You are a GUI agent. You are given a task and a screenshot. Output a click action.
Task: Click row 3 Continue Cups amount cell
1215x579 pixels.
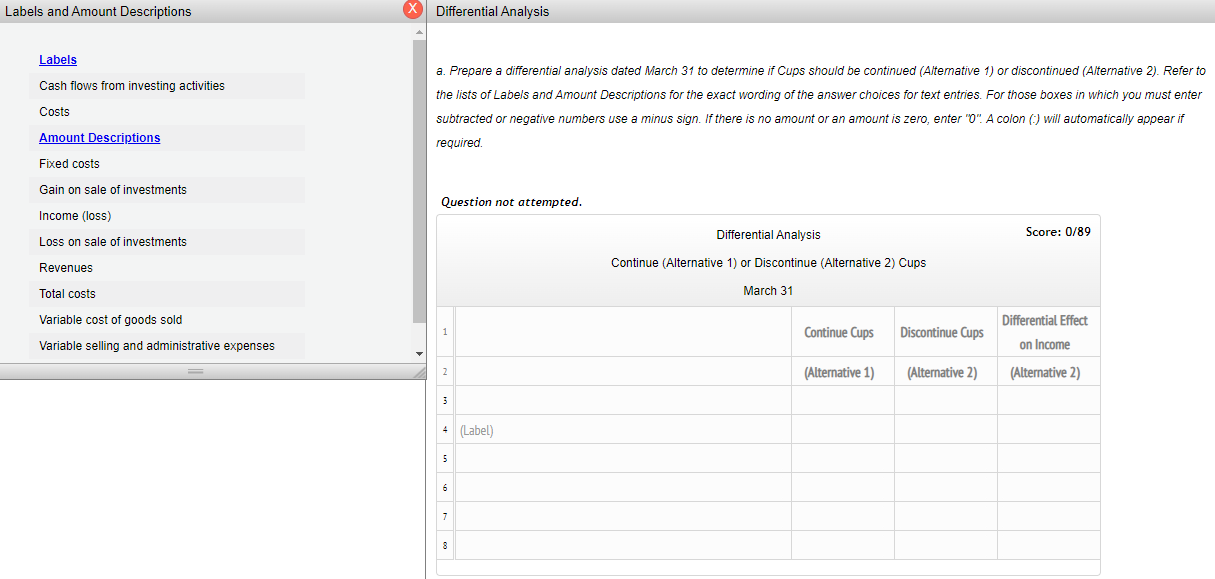pyautogui.click(x=843, y=400)
